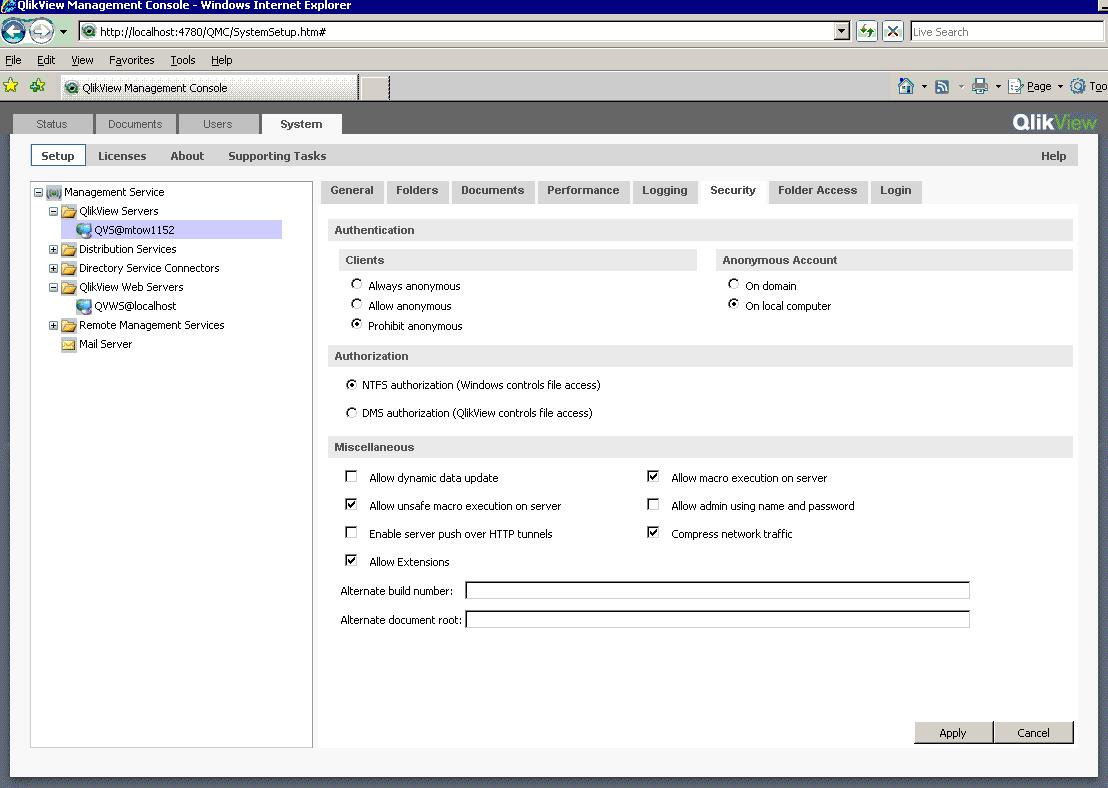Expand the Remote Management Services folder
This screenshot has width=1108, height=788.
53,326
